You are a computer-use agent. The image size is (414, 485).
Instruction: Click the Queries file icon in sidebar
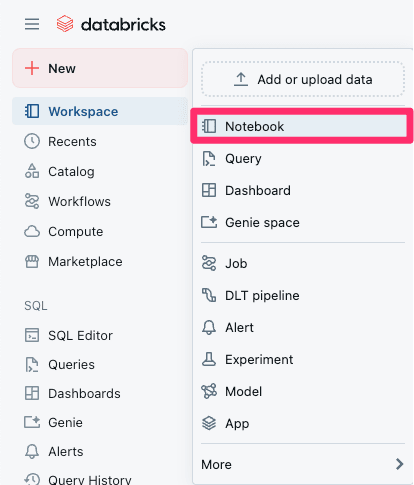pyautogui.click(x=32, y=364)
